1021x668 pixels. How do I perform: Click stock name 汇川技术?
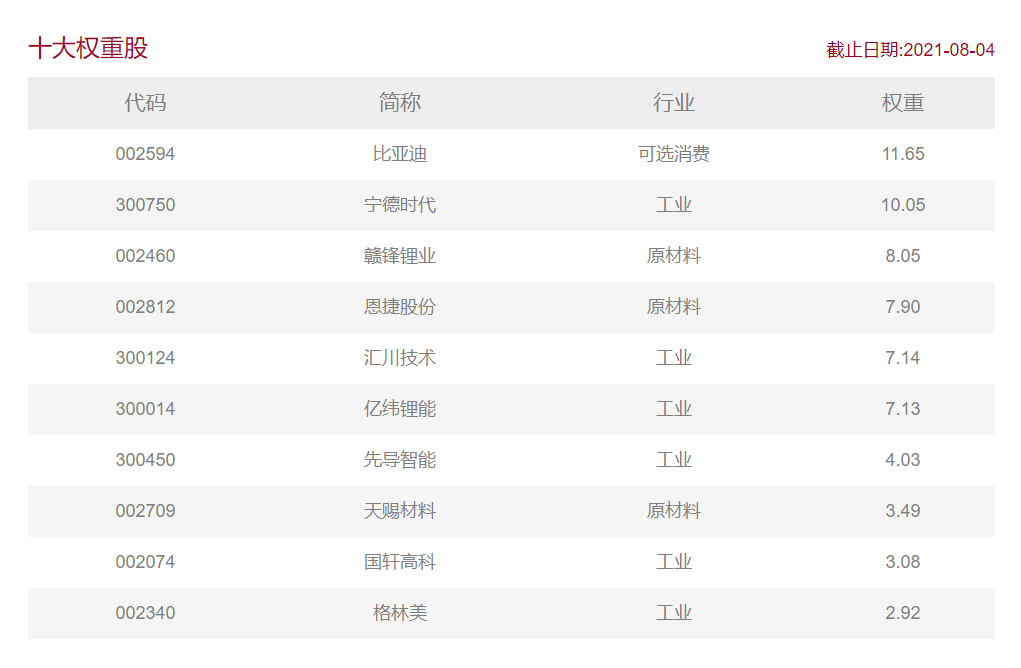400,358
